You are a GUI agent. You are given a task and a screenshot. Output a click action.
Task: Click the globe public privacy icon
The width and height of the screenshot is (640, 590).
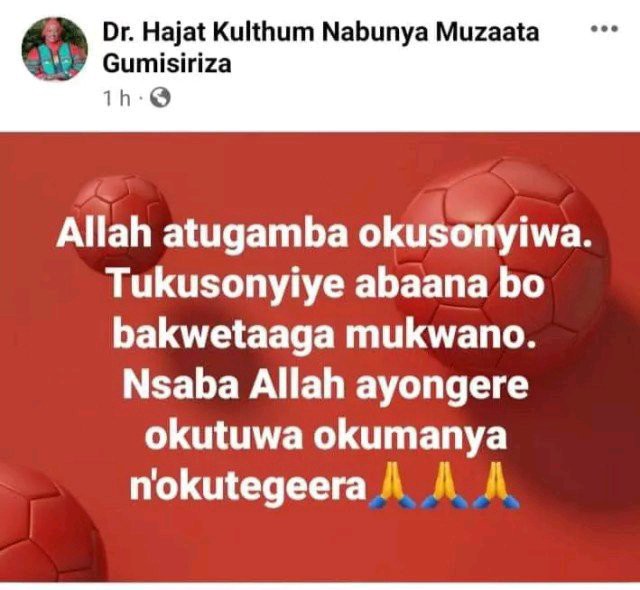click(x=160, y=98)
